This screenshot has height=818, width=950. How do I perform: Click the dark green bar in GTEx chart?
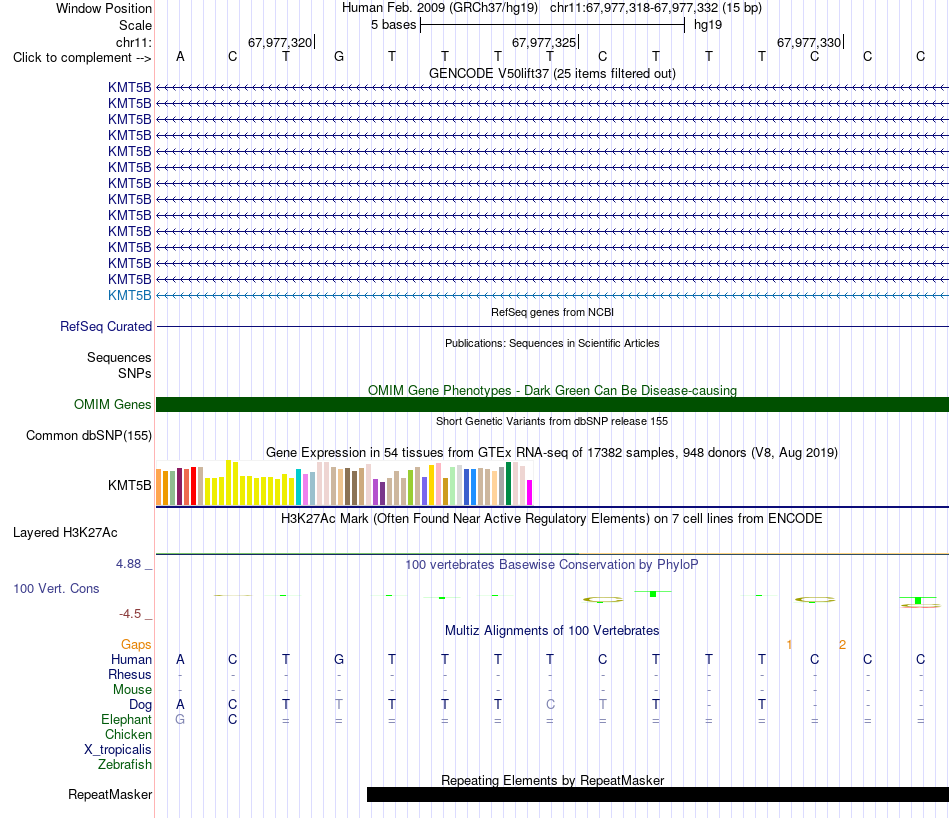(509, 484)
